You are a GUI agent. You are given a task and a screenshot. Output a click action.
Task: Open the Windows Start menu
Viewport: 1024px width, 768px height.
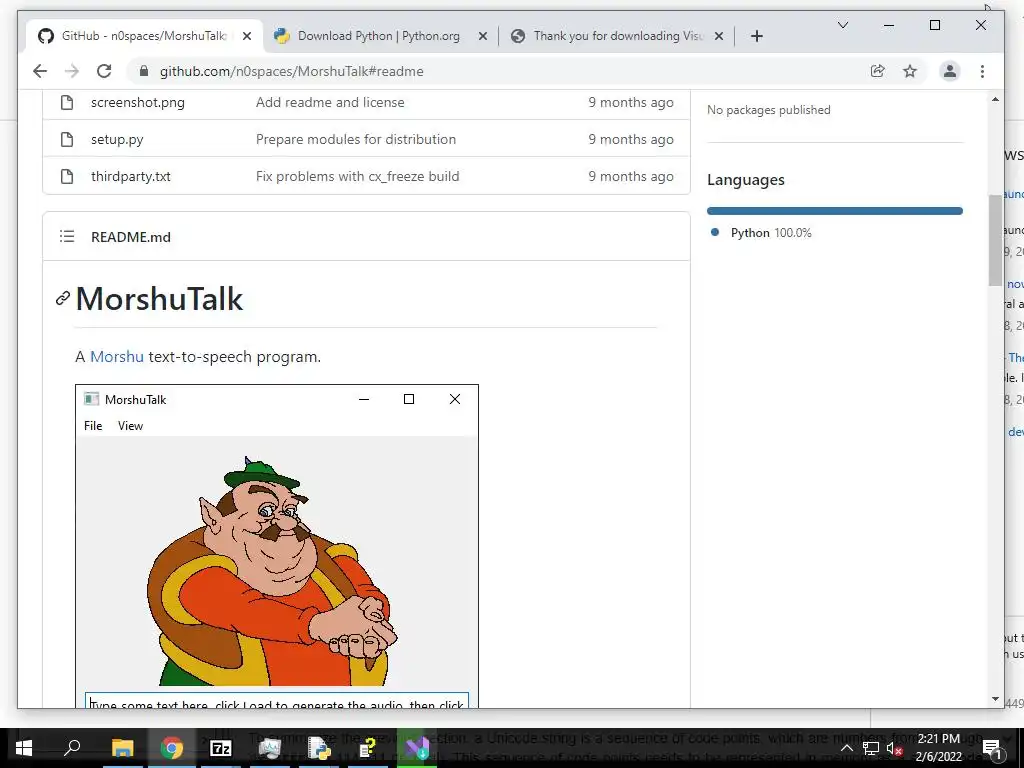click(x=24, y=748)
